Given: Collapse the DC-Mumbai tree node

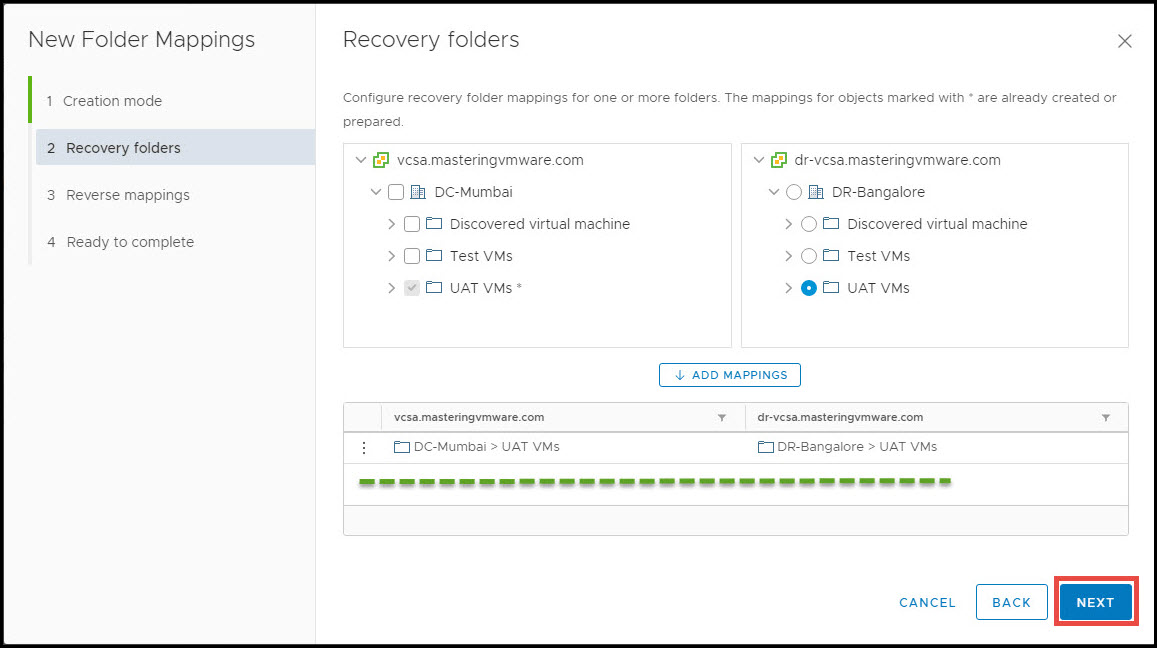Looking at the screenshot, I should pyautogui.click(x=376, y=192).
